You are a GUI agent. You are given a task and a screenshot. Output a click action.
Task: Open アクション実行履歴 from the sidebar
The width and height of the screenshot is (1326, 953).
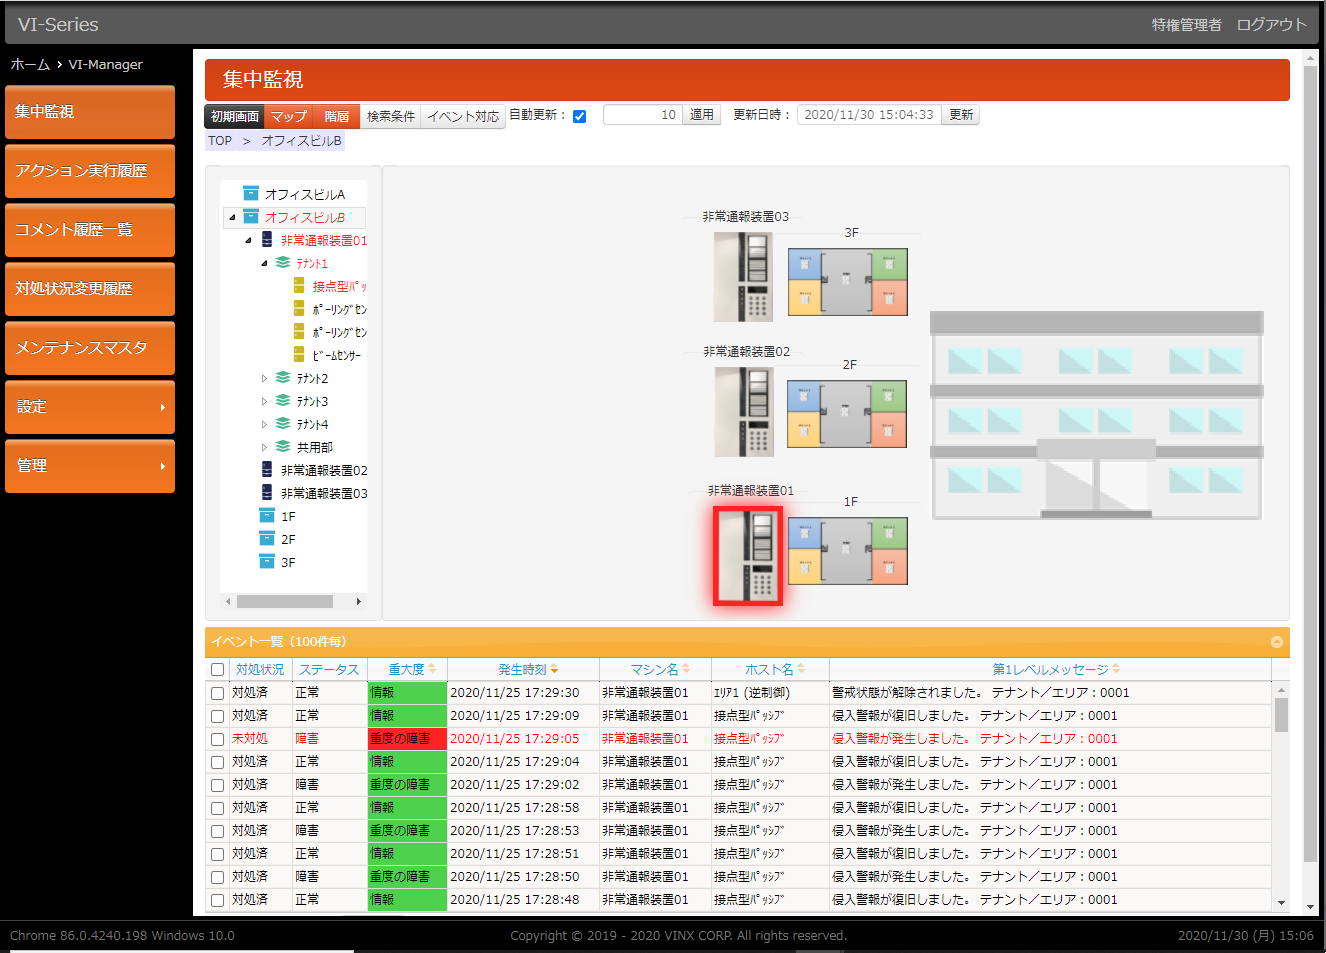[x=90, y=171]
